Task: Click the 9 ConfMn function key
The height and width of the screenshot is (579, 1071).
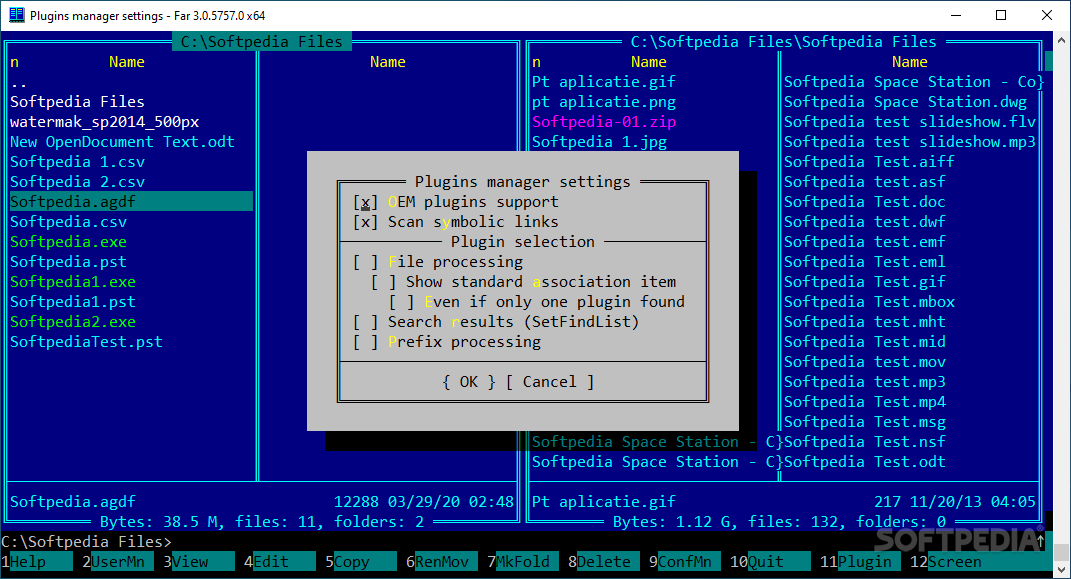Action: tap(684, 562)
